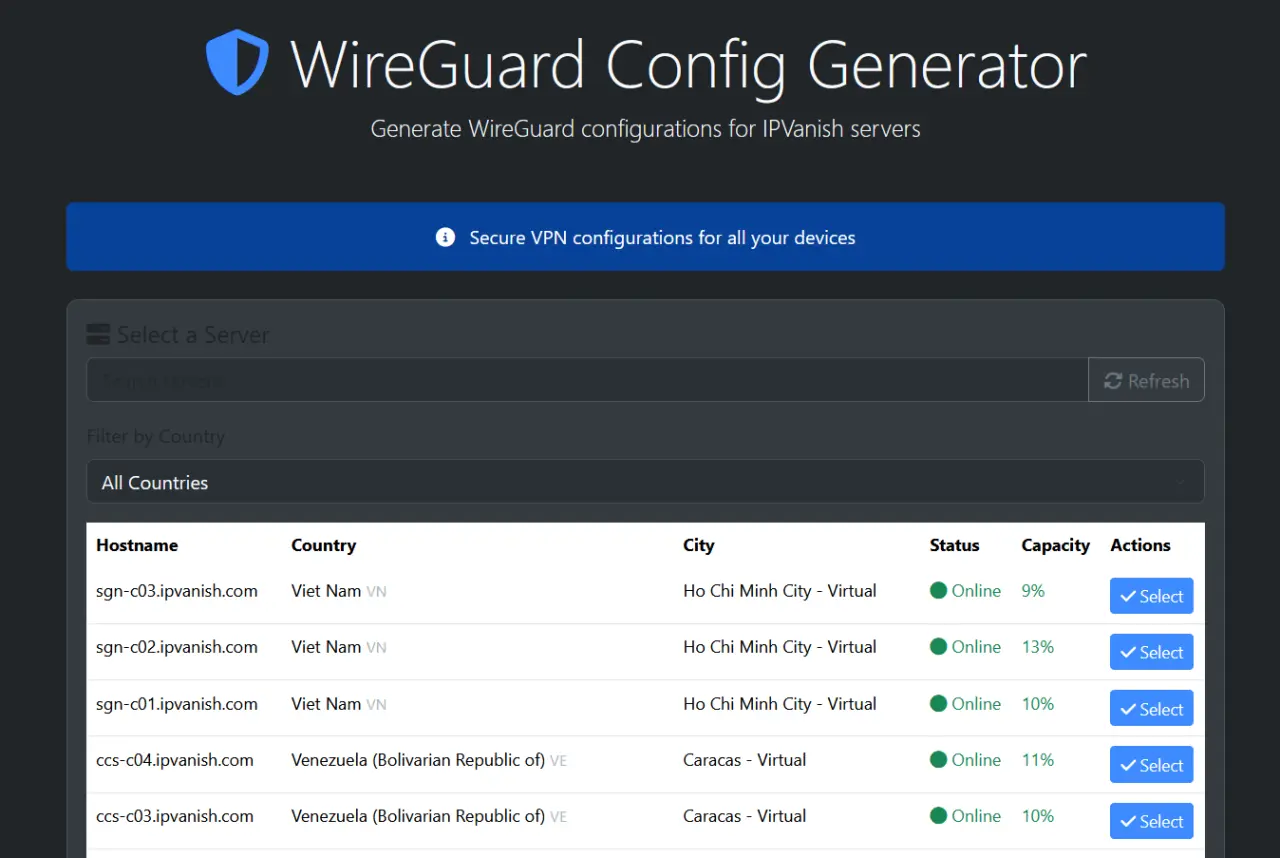Click hostname sgn-c02.ipvanish.com
1280x858 pixels.
click(x=177, y=647)
